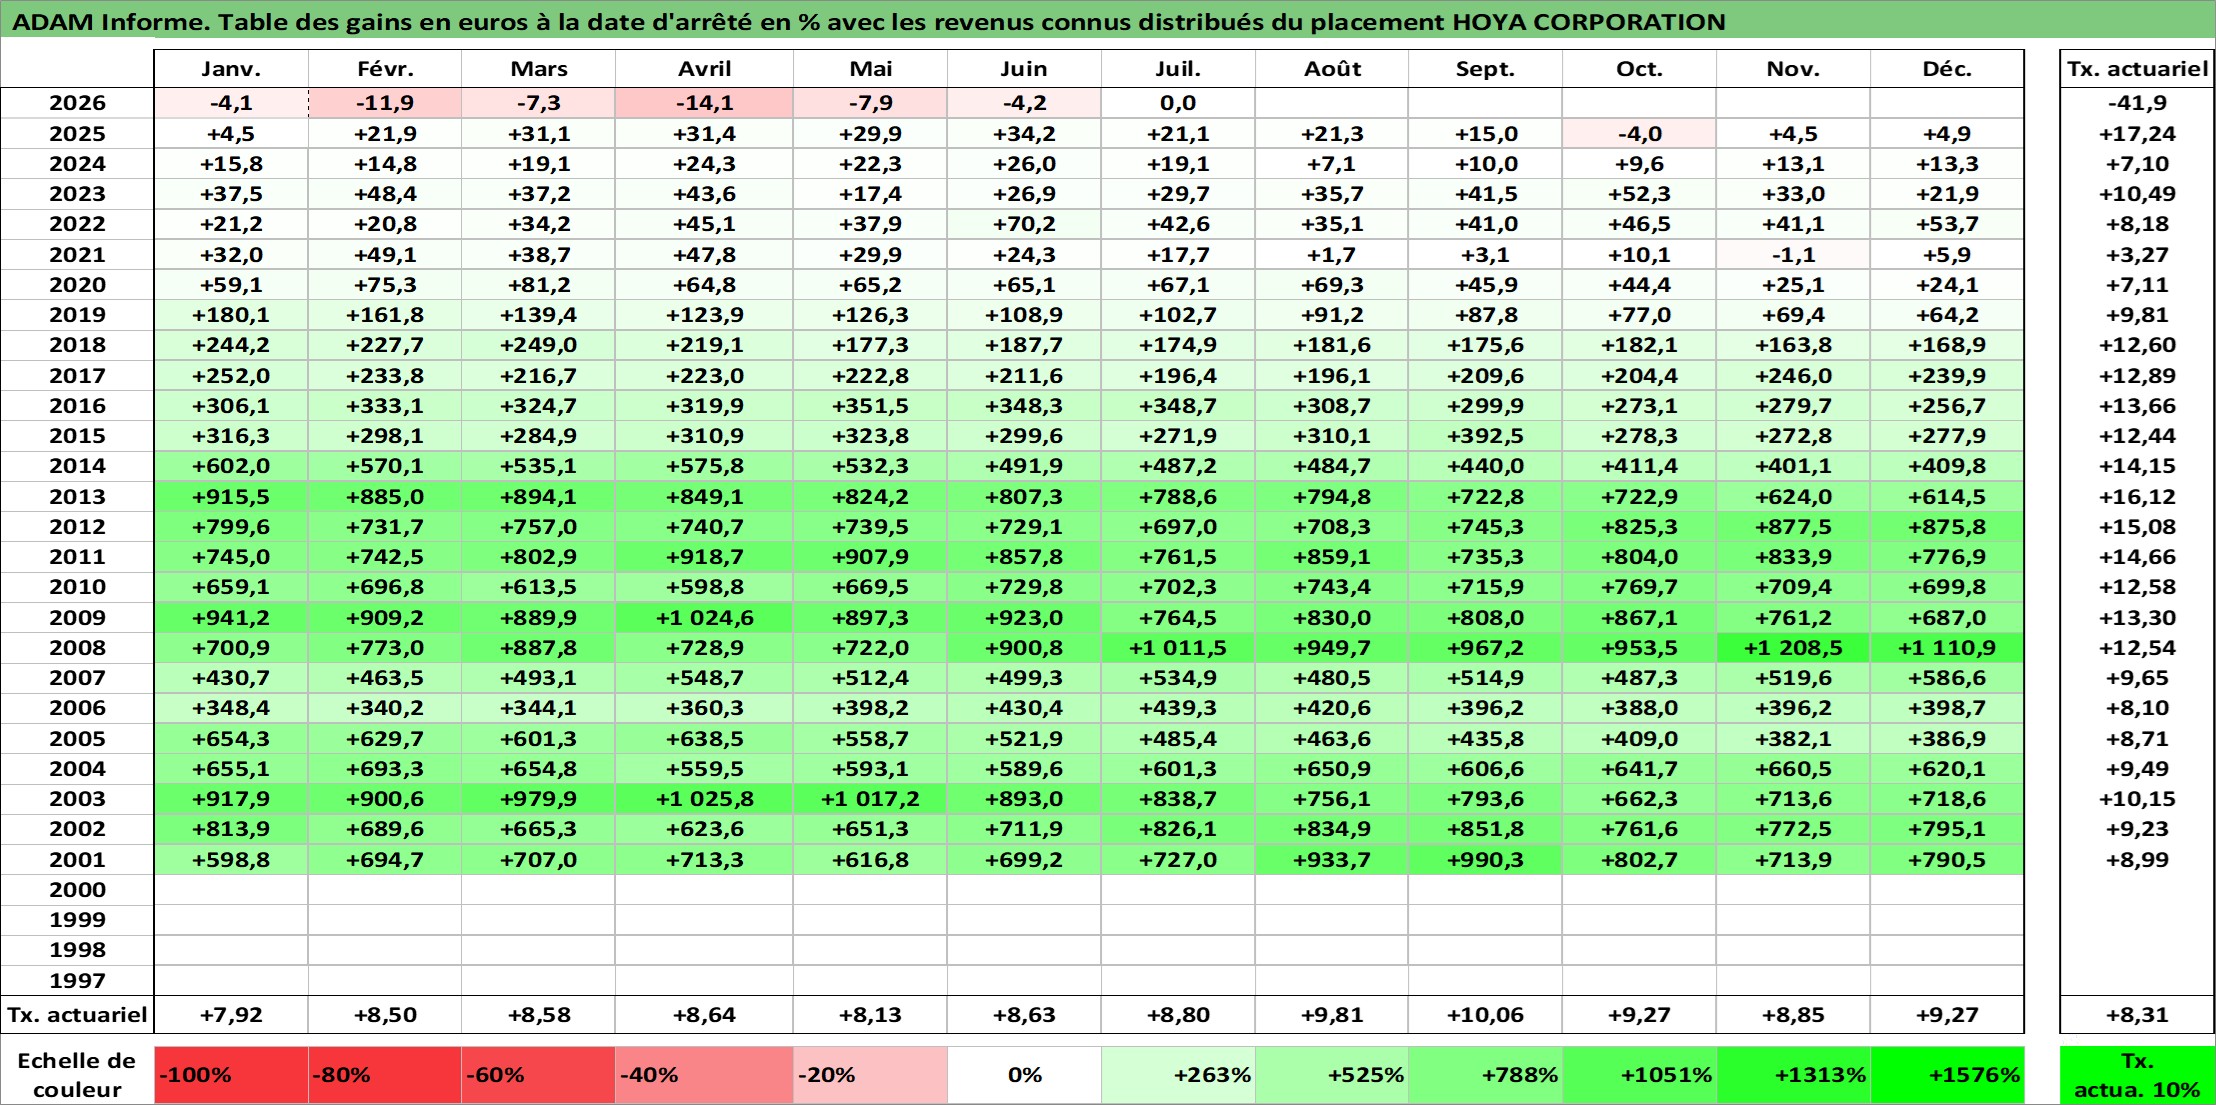Click the +180,1 cell for Janv. 2019

coord(231,315)
